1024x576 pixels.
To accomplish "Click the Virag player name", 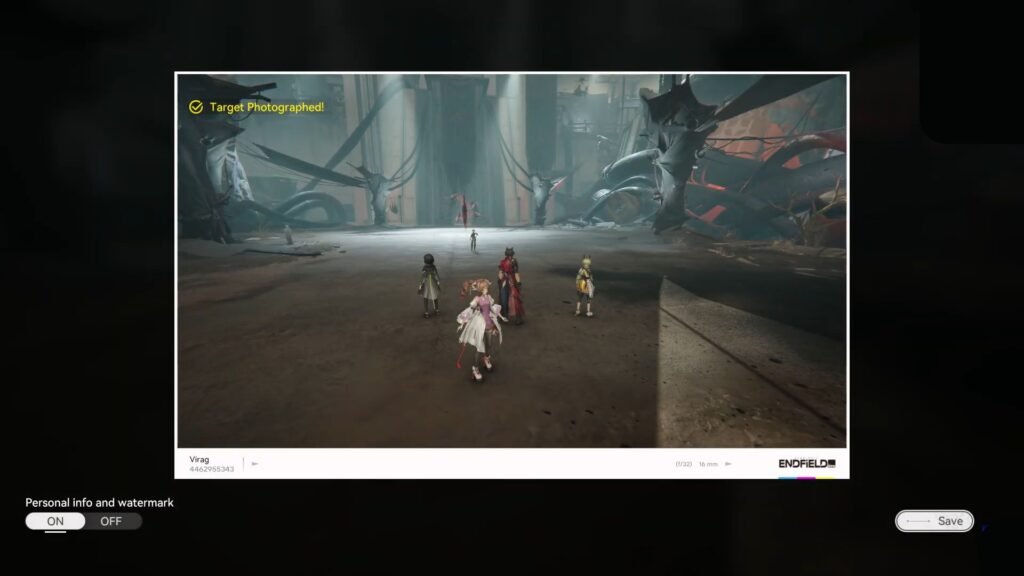I will pos(200,459).
